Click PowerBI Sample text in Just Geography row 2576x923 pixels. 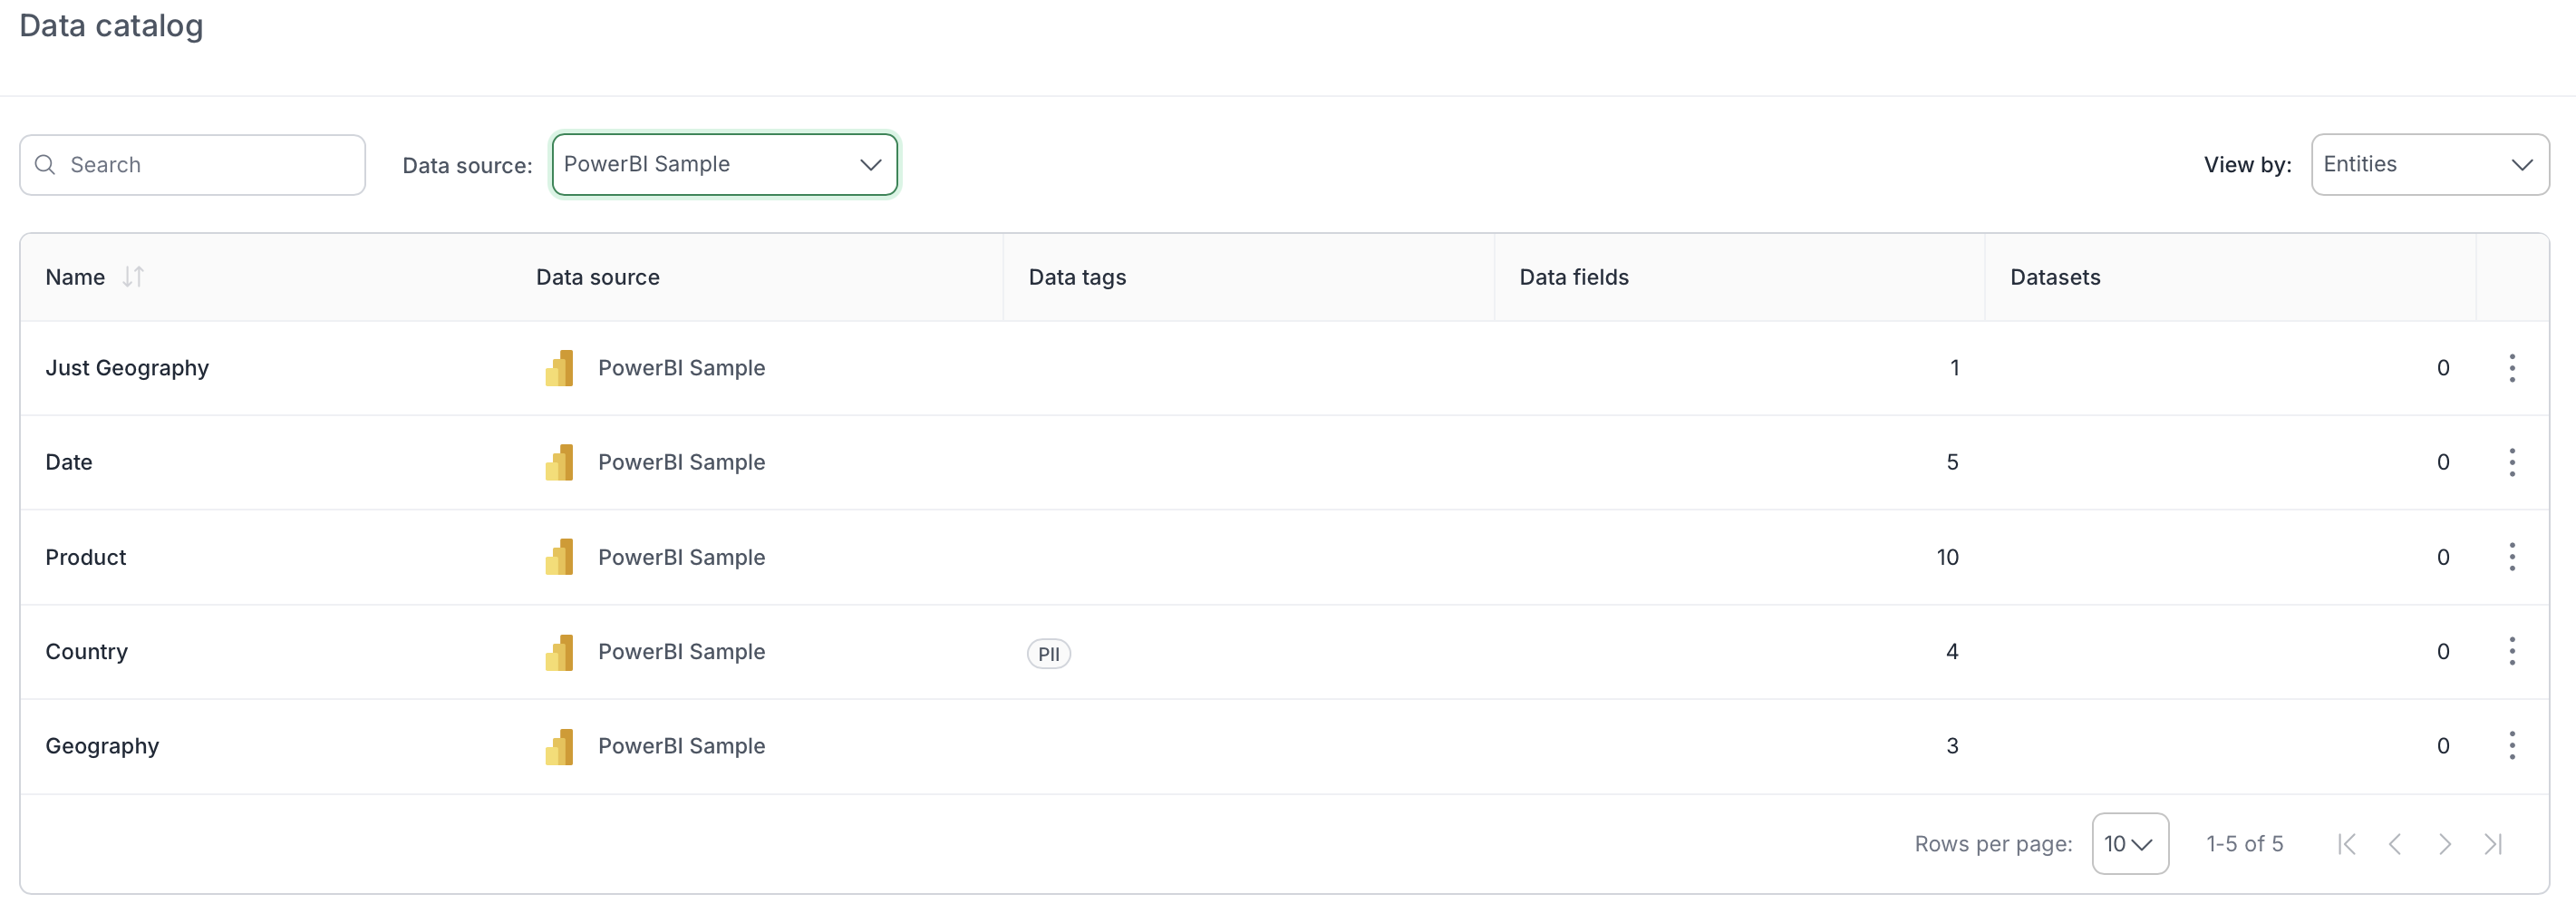(681, 368)
